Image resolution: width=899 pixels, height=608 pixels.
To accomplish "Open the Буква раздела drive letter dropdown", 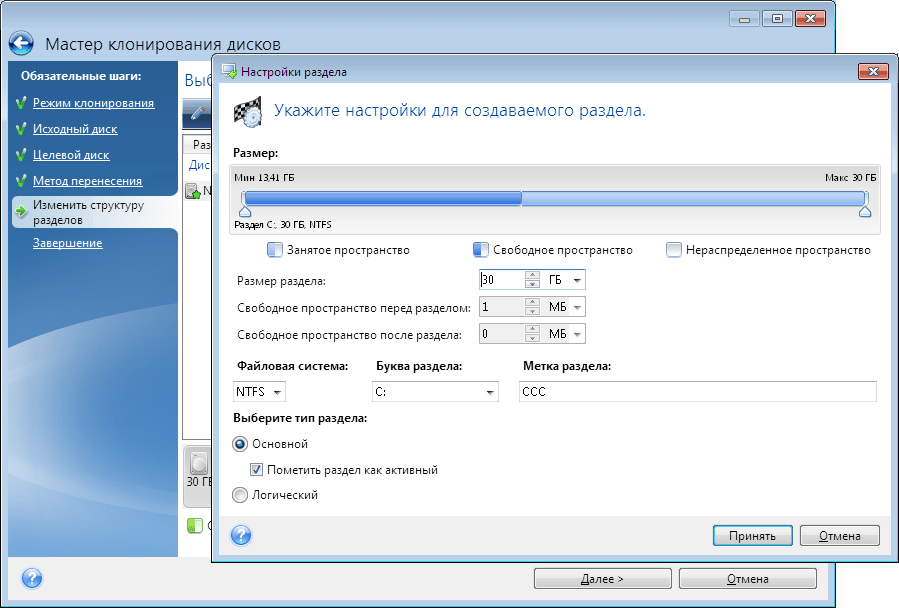I will click(x=490, y=392).
